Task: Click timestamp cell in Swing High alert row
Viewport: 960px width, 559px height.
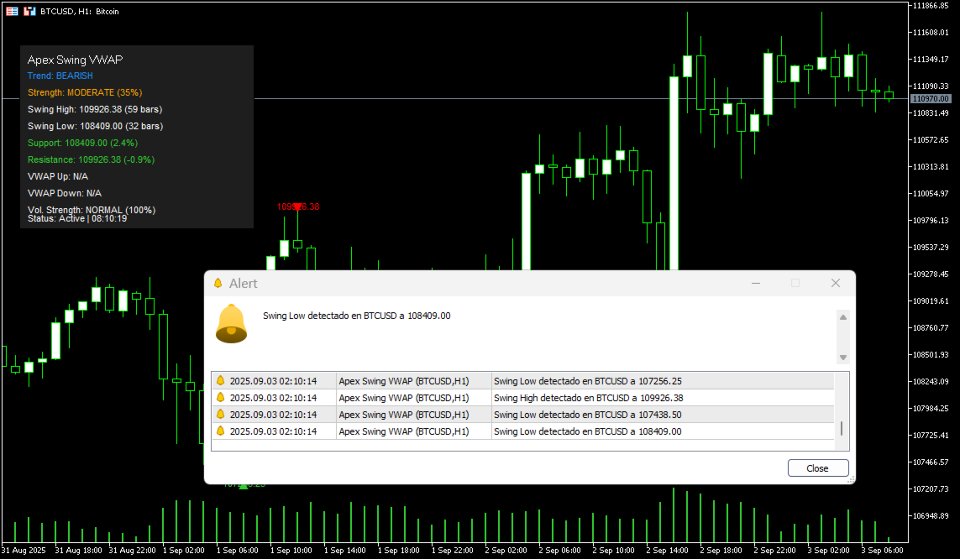Action: (273, 397)
